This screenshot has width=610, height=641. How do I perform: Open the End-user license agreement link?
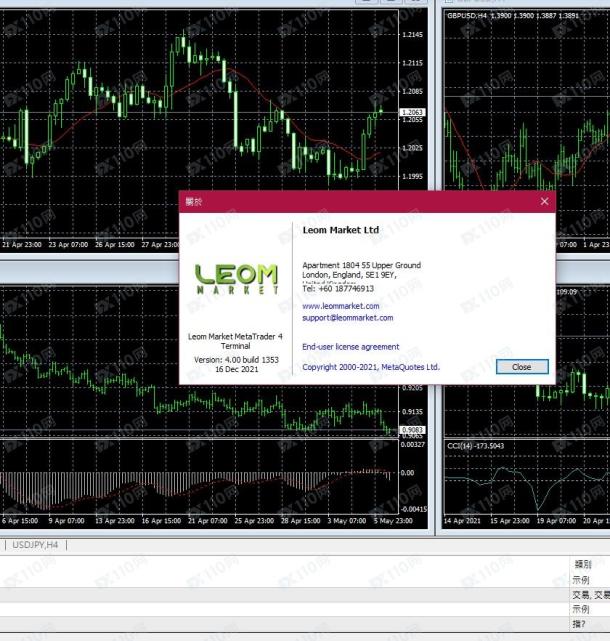pos(350,347)
